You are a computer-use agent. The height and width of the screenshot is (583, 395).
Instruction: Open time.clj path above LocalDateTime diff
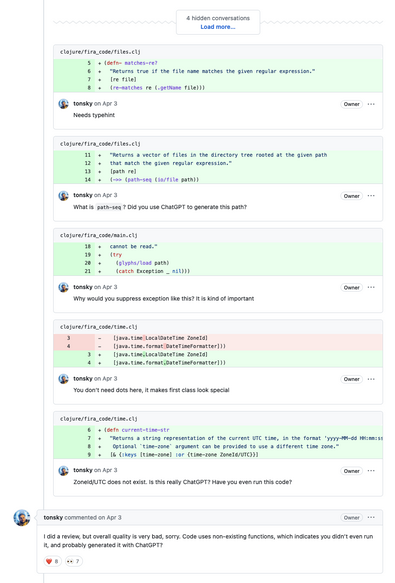99,326
